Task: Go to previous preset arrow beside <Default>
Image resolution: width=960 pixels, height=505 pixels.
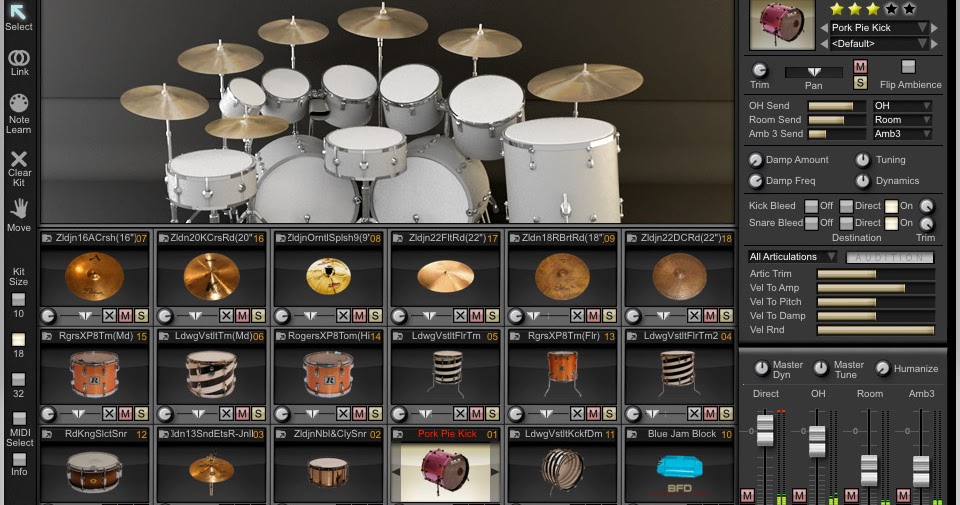Action: 824,43
